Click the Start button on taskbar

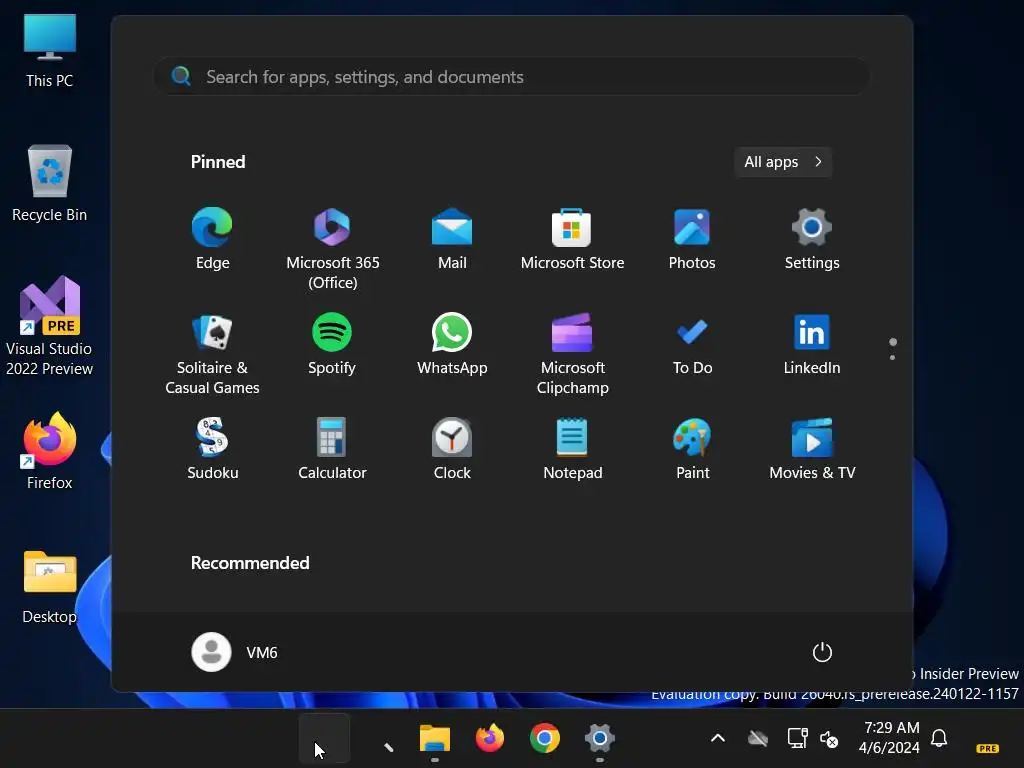pos(325,738)
